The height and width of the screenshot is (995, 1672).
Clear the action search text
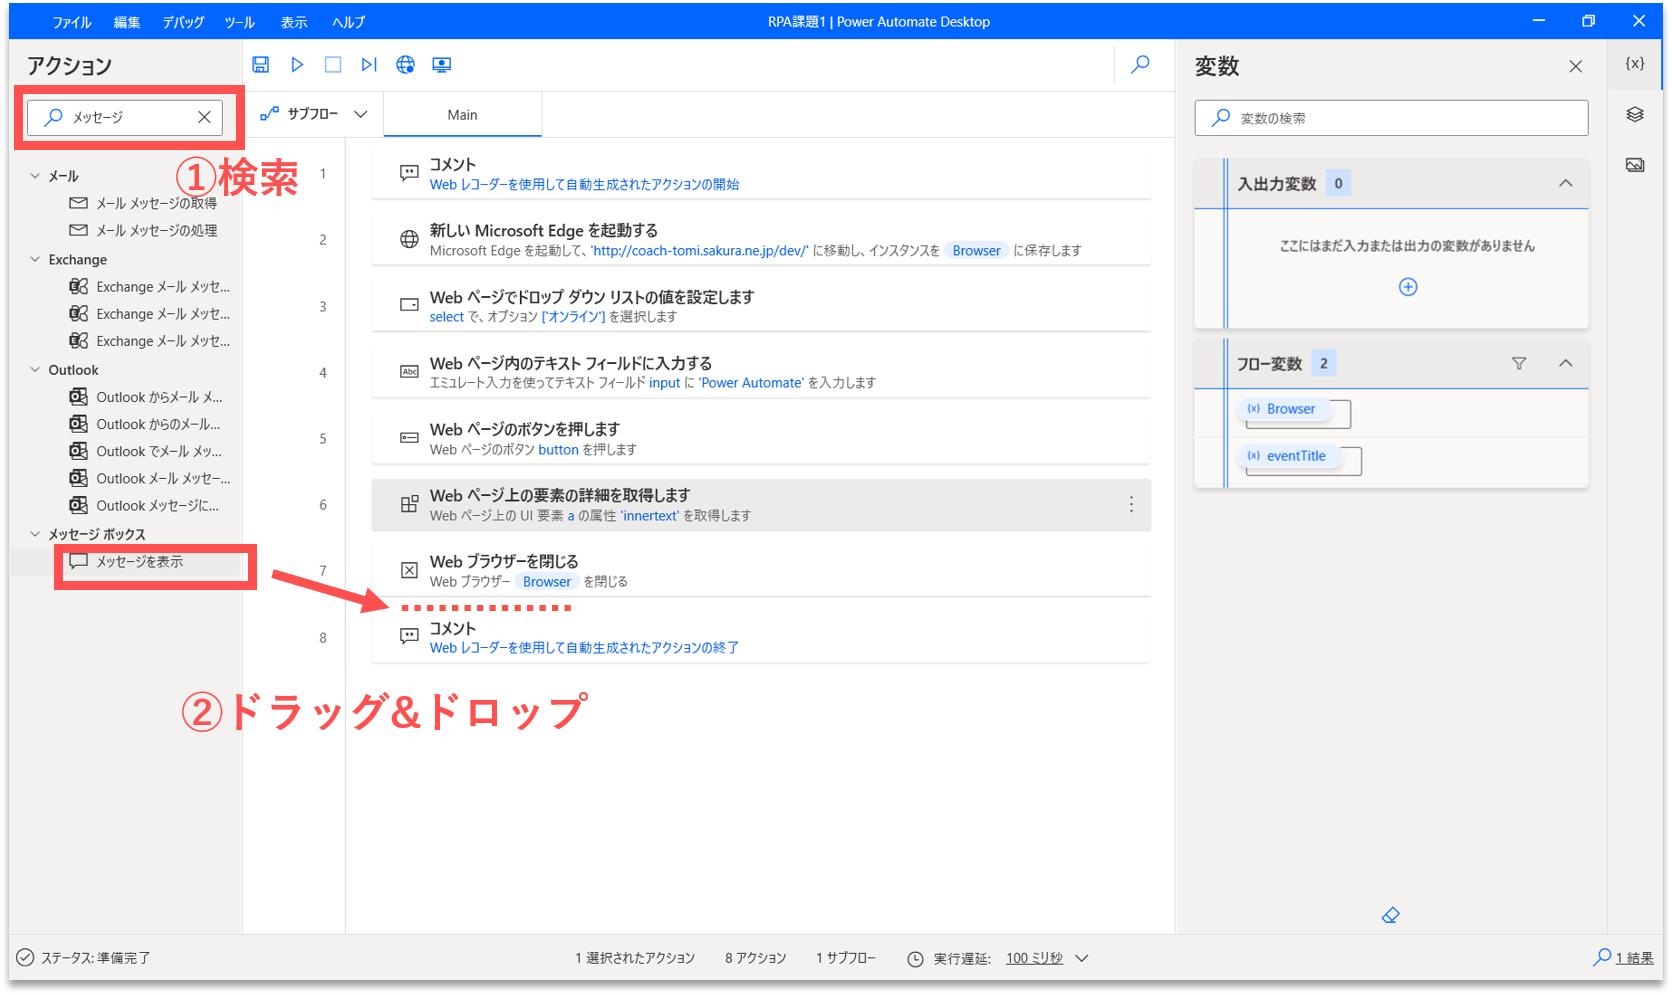[204, 117]
